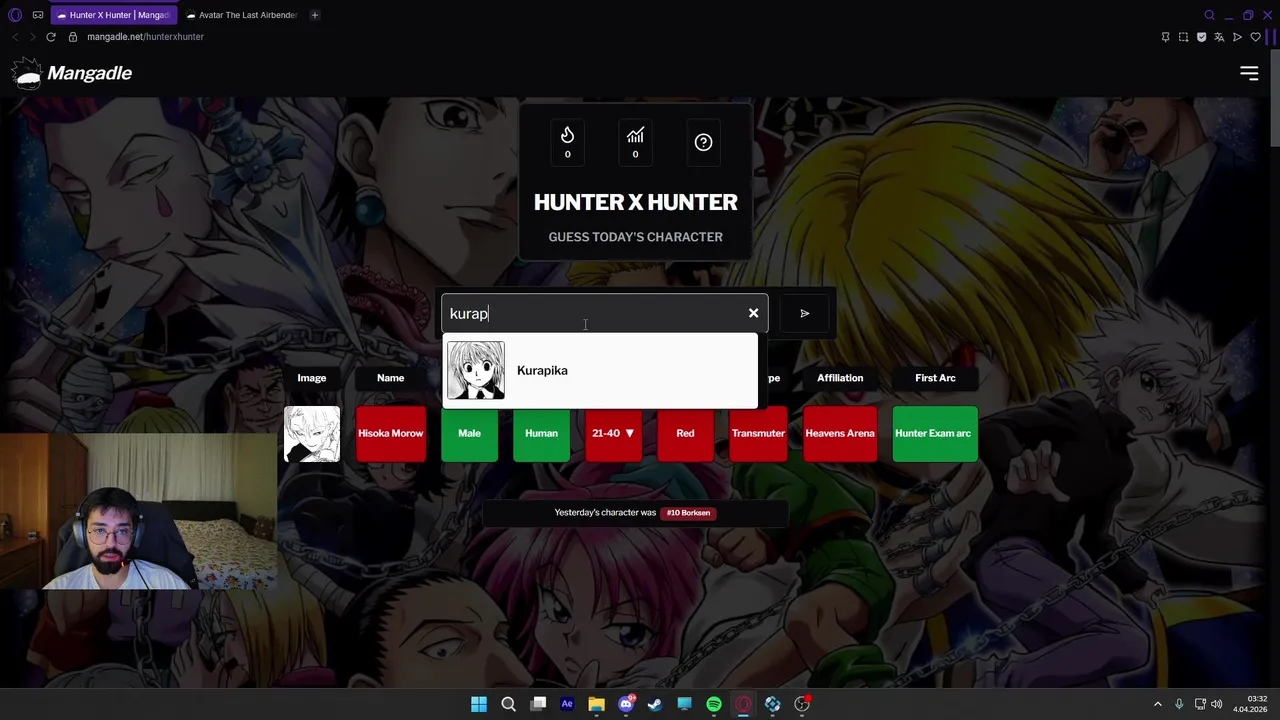Select the Hunter X Hunter Mangadle tab

113,15
